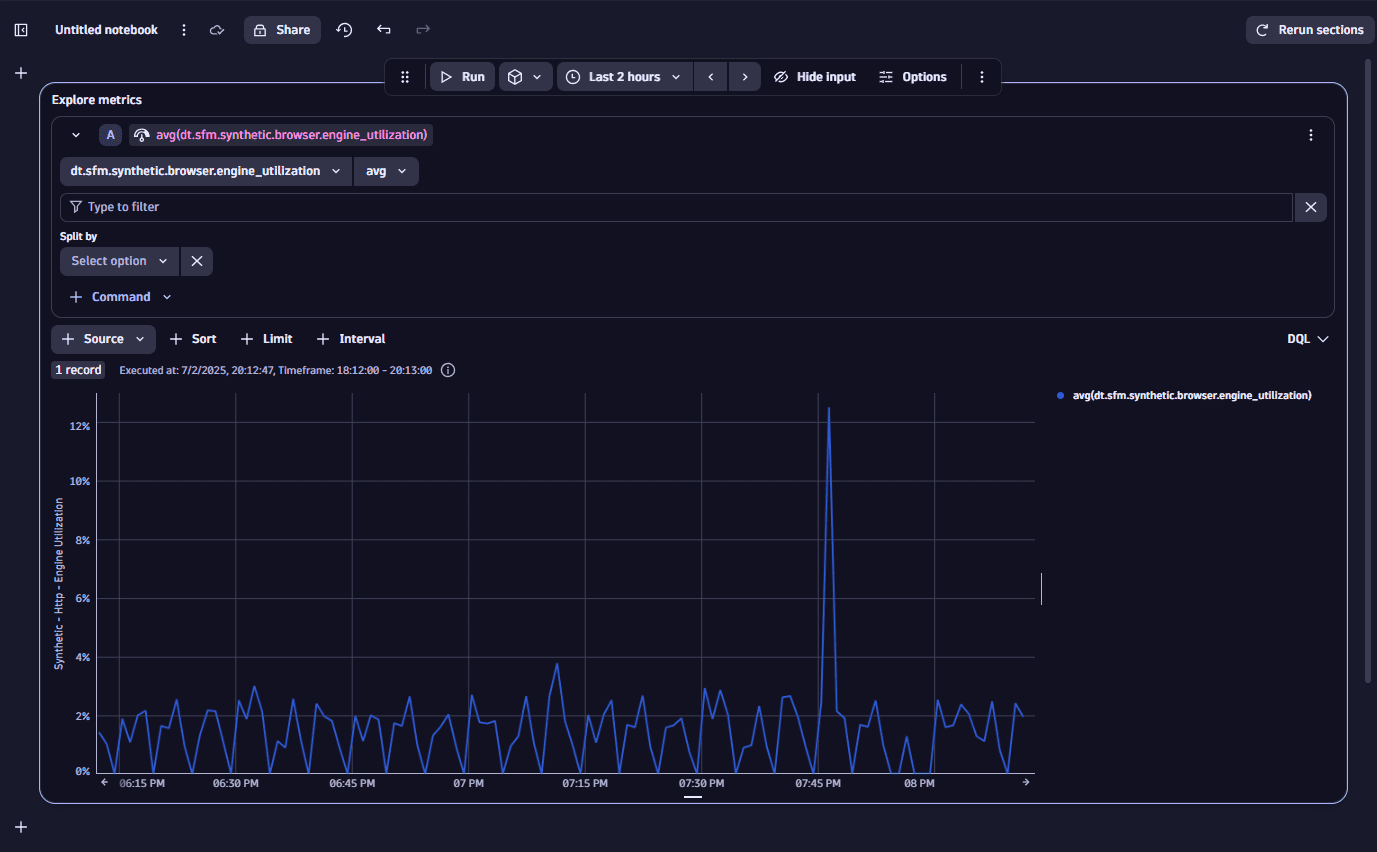This screenshot has width=1377, height=852.
Task: Open the notebook version history icon
Action: click(x=344, y=30)
